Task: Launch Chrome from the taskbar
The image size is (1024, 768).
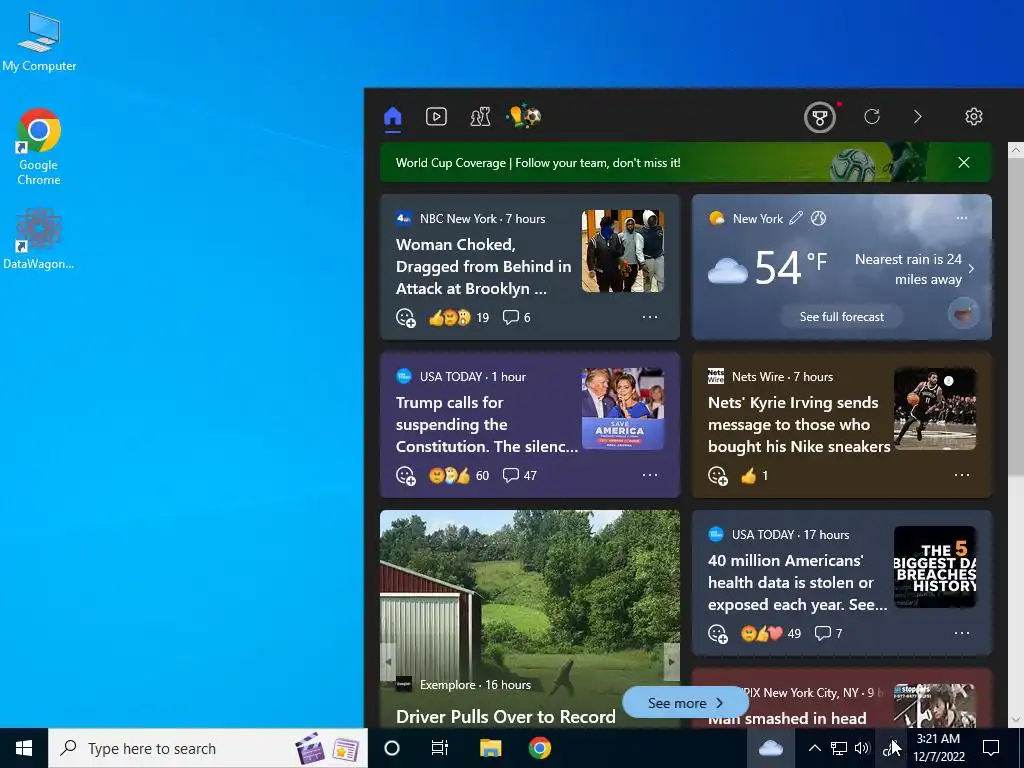Action: click(539, 748)
